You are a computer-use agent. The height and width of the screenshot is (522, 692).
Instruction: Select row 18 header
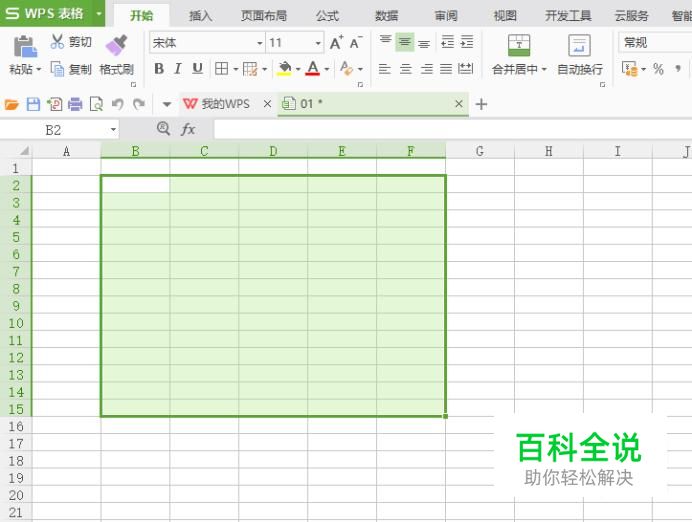(x=16, y=461)
